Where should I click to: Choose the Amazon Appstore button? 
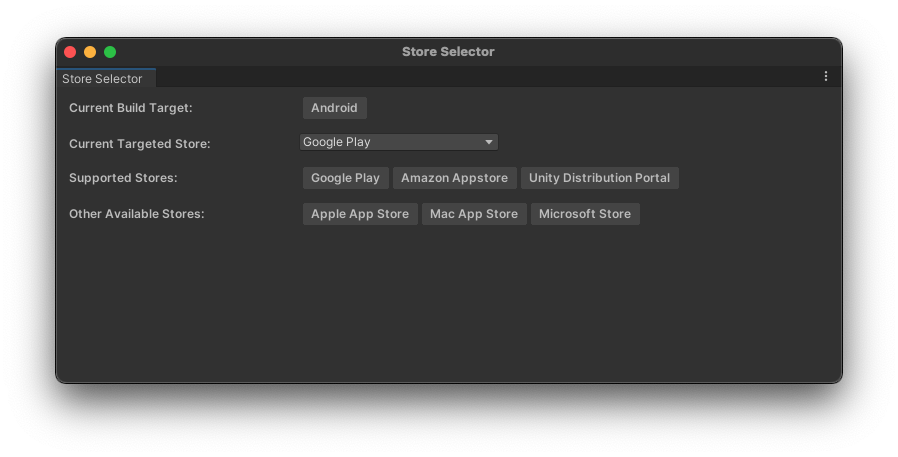tap(454, 178)
